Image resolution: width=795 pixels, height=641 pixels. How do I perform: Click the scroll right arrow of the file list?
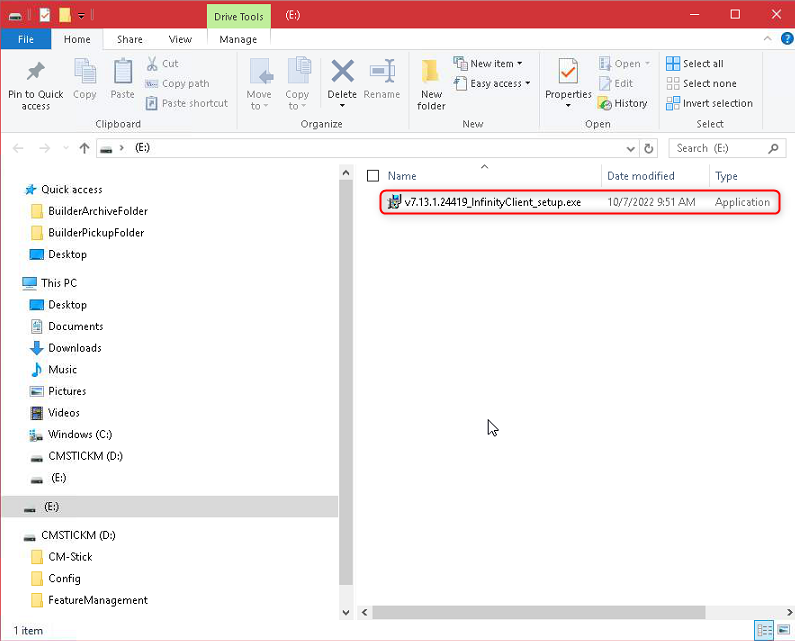[789, 612]
